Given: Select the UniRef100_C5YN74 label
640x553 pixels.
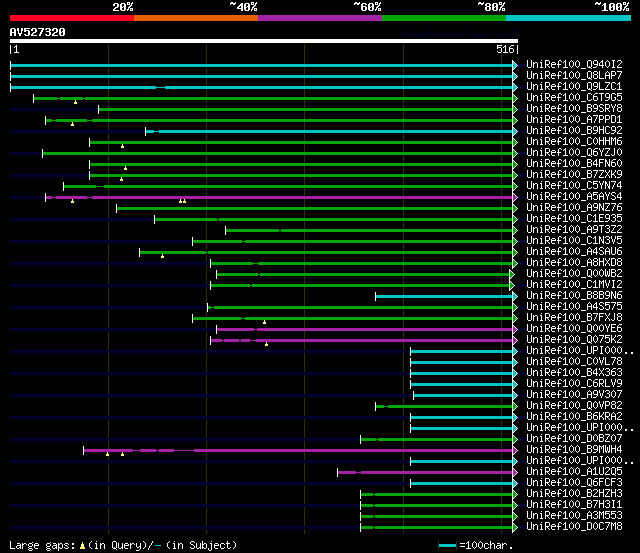Looking at the screenshot, I should pos(574,186).
